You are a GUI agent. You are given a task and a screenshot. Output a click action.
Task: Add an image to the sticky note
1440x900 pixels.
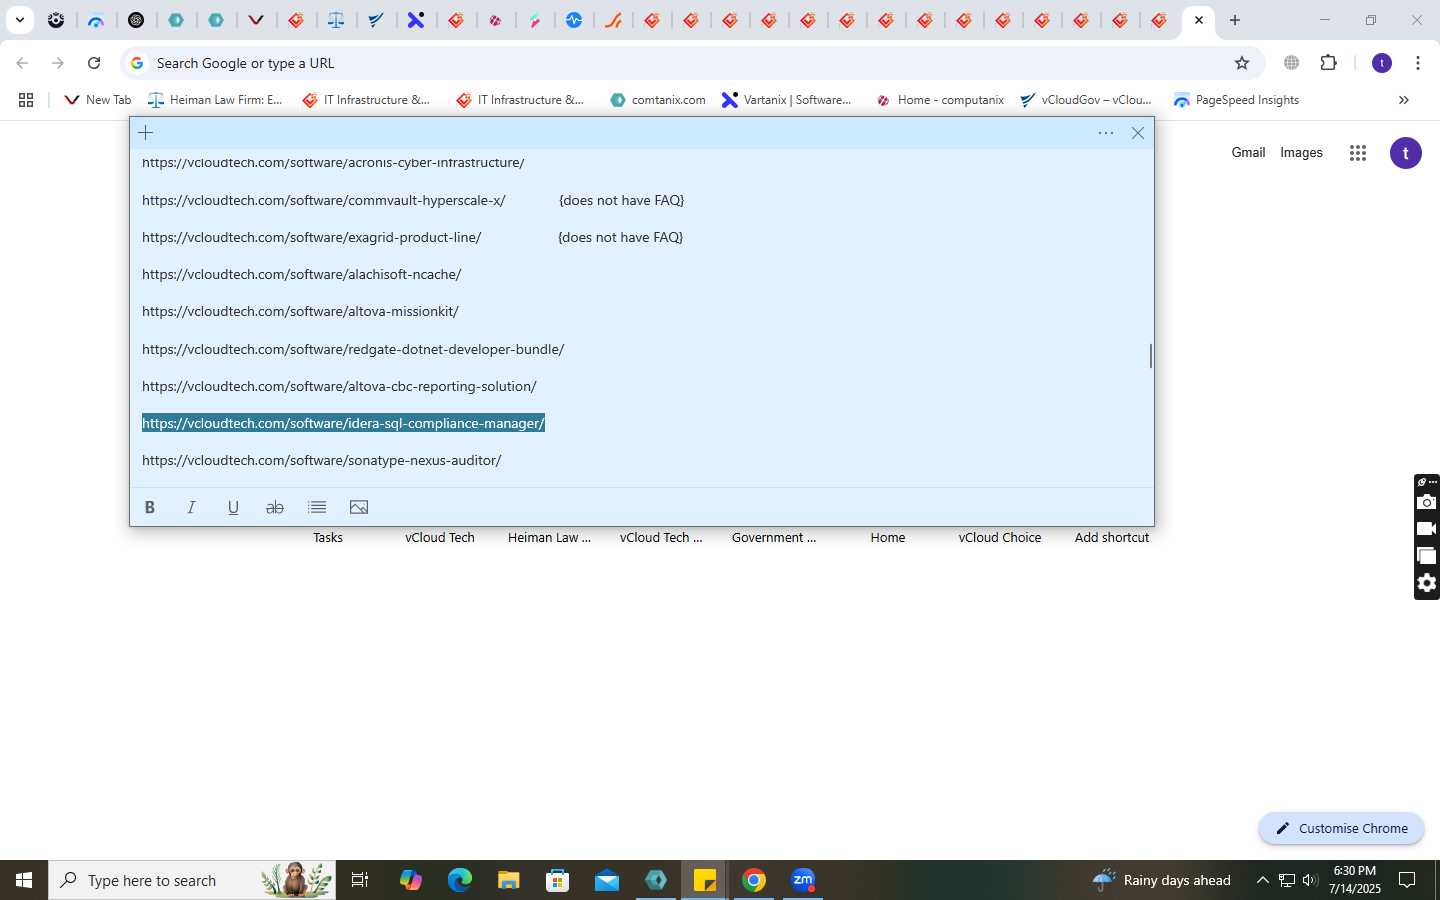tap(359, 507)
